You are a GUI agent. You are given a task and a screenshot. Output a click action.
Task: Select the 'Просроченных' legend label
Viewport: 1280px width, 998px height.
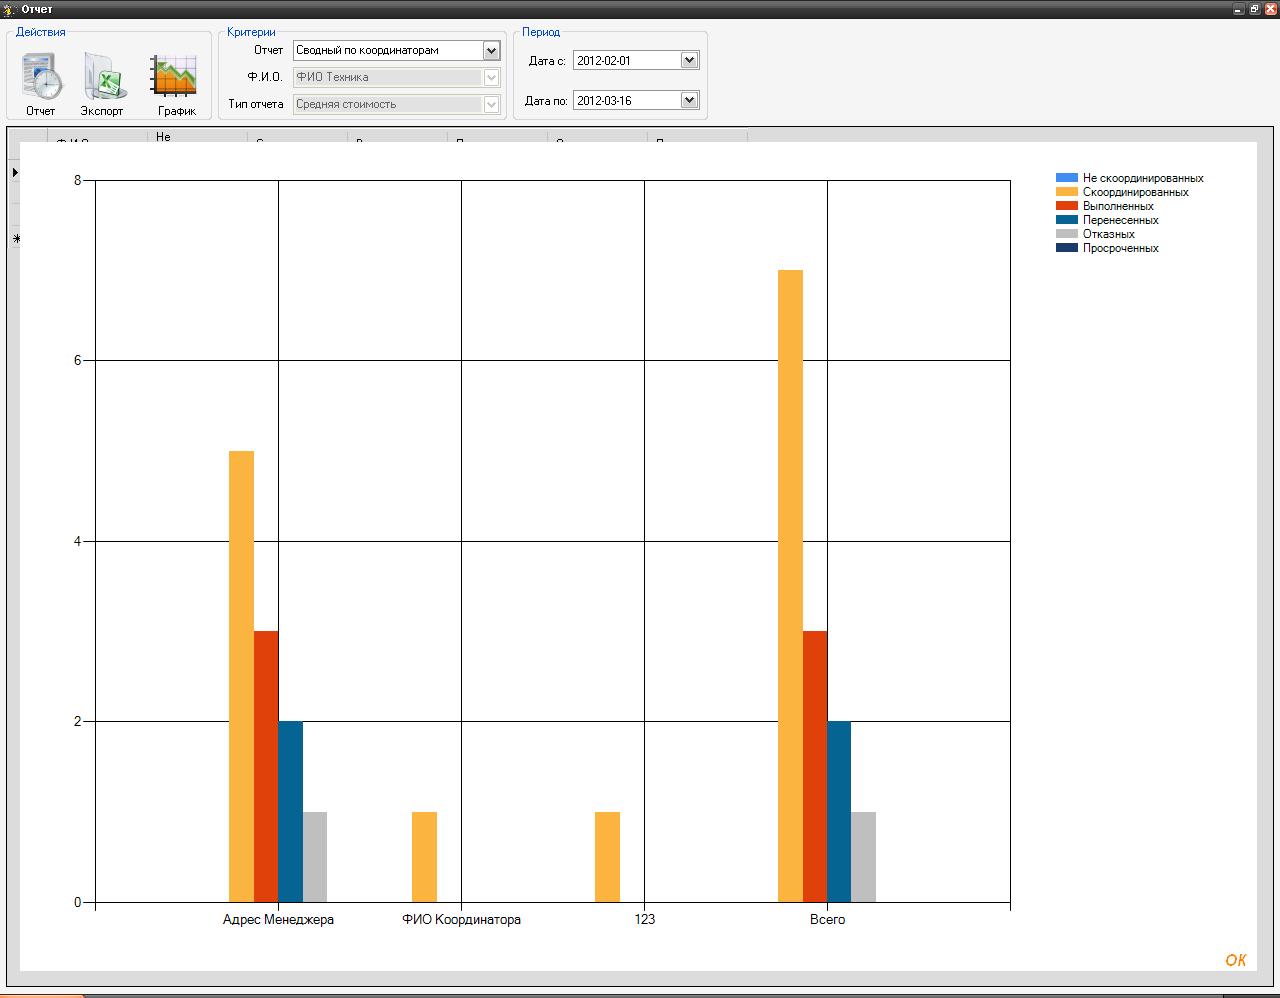1120,248
